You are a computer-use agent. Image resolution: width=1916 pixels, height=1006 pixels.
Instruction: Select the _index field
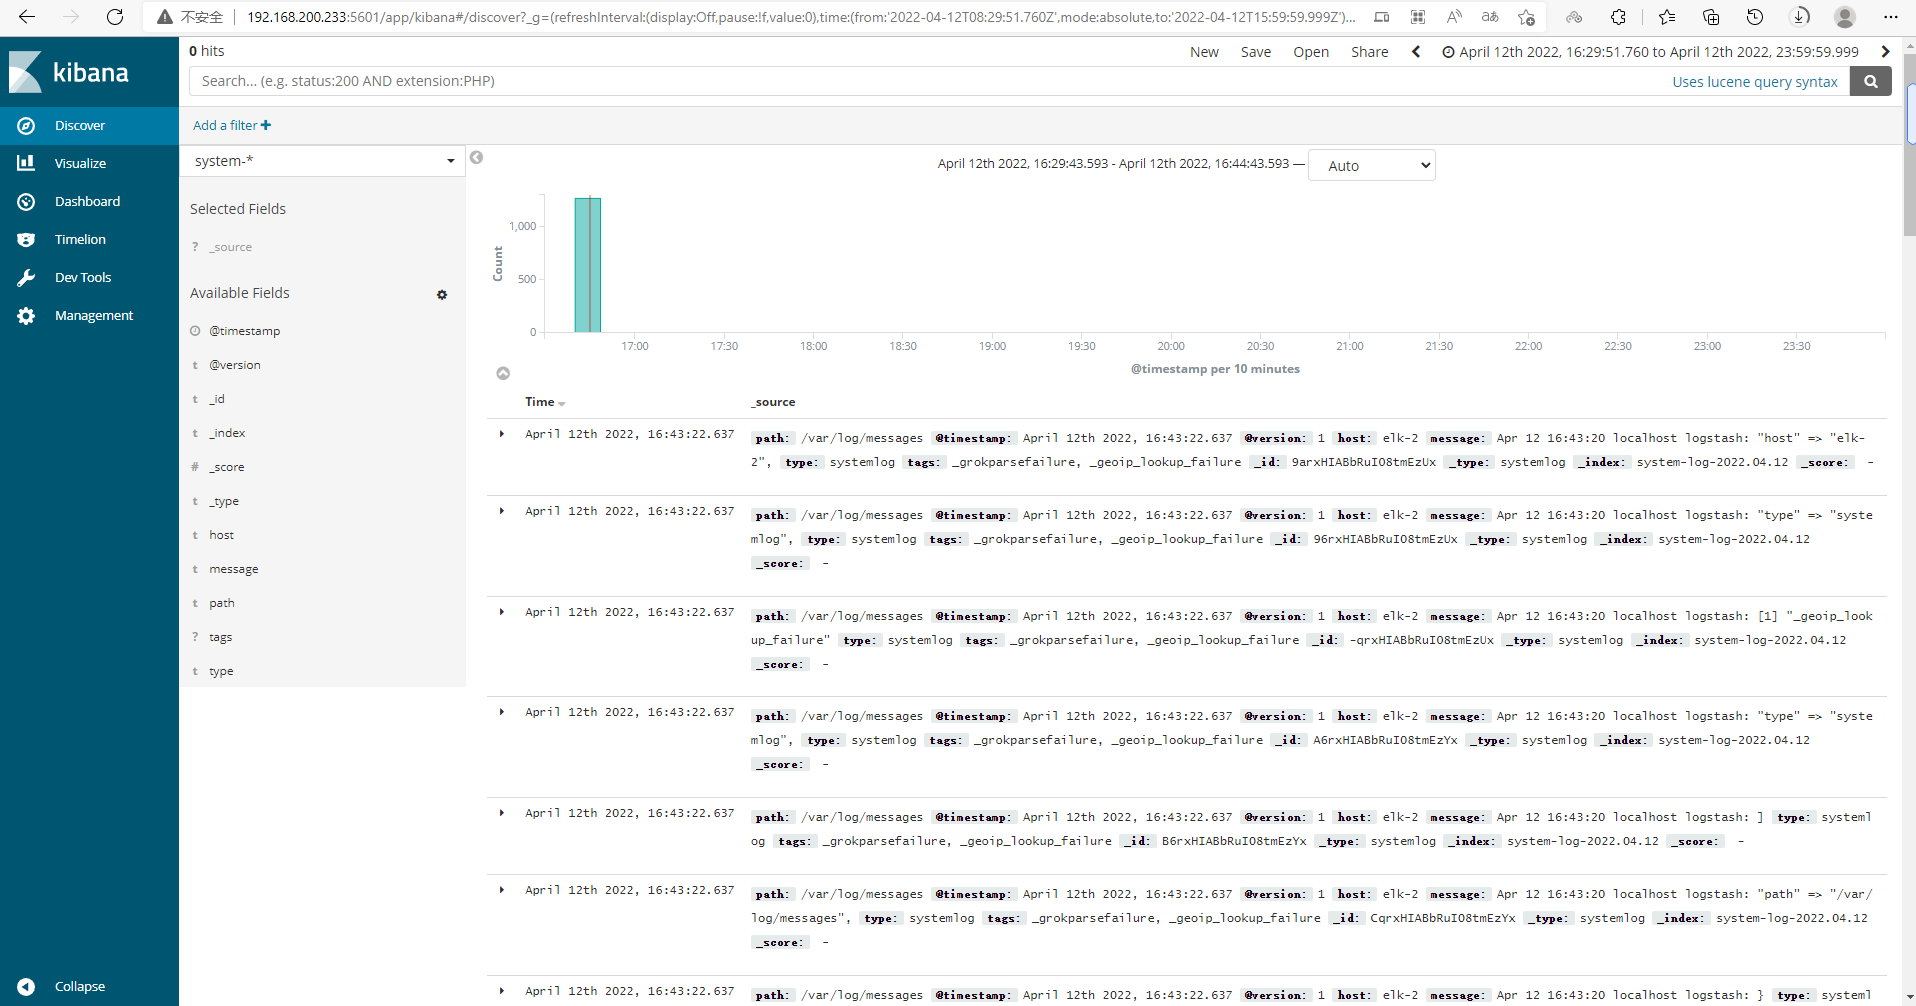(x=227, y=433)
